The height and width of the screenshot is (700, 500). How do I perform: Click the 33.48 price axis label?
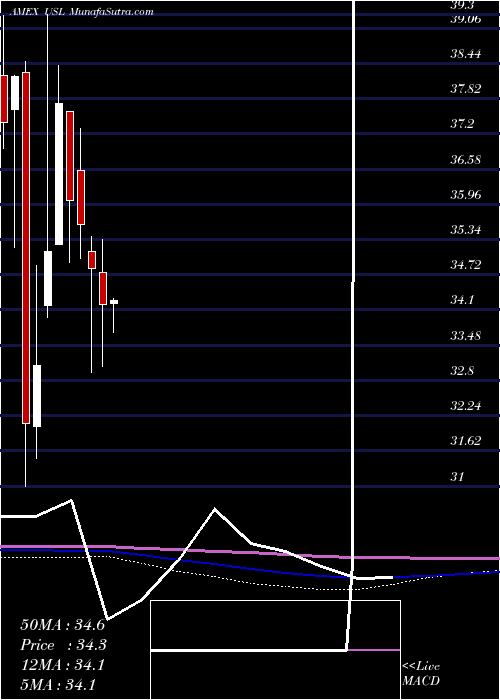(466, 335)
